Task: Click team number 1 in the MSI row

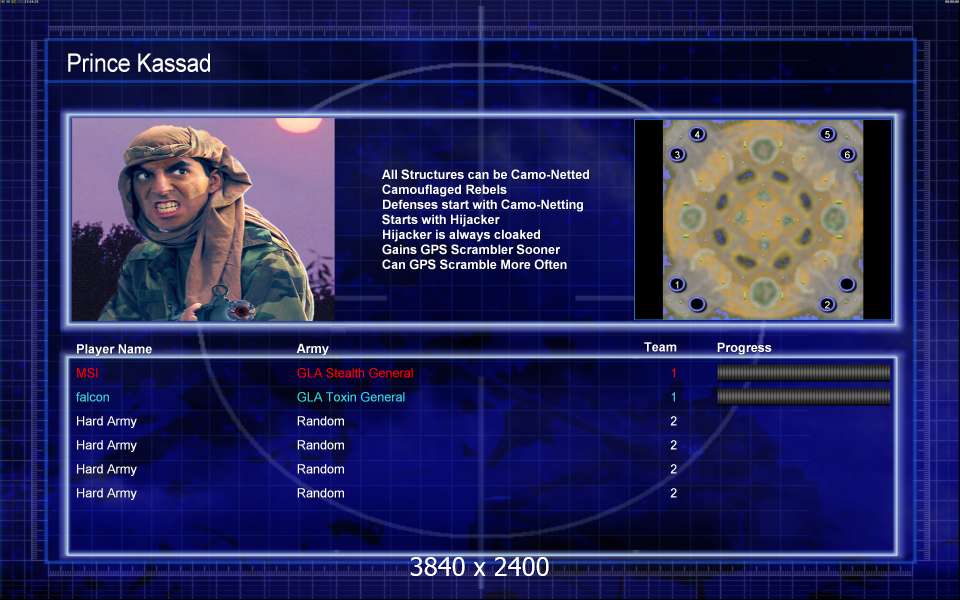Action: tap(673, 373)
